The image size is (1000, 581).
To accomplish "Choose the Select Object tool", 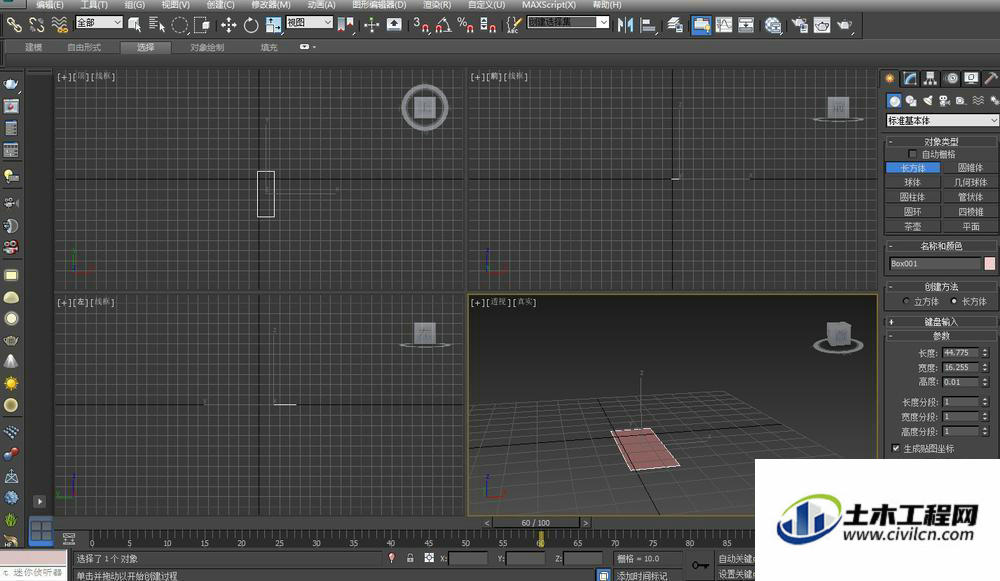I will pyautogui.click(x=135, y=25).
